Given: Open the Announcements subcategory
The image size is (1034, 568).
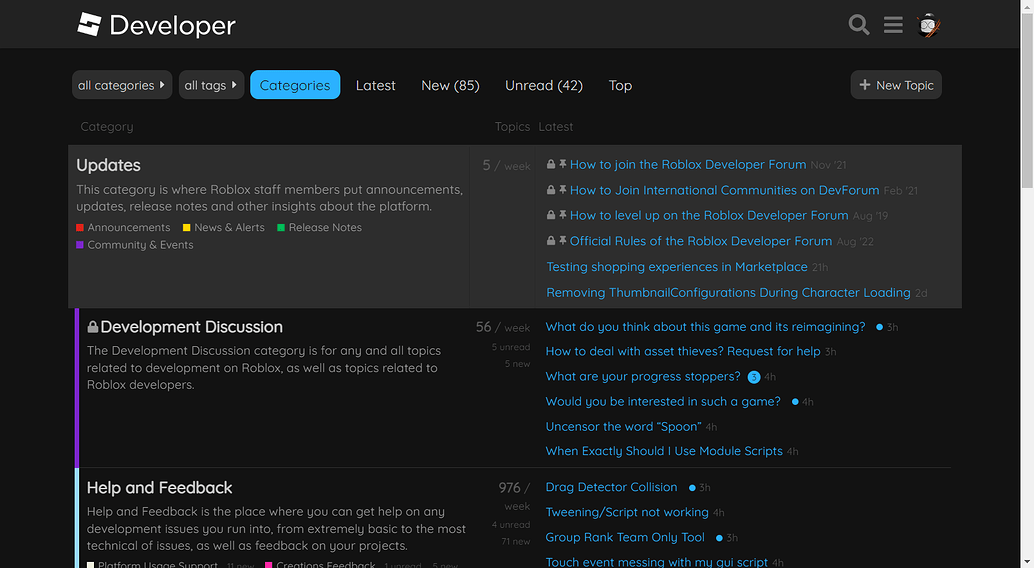Looking at the screenshot, I should (x=129, y=228).
